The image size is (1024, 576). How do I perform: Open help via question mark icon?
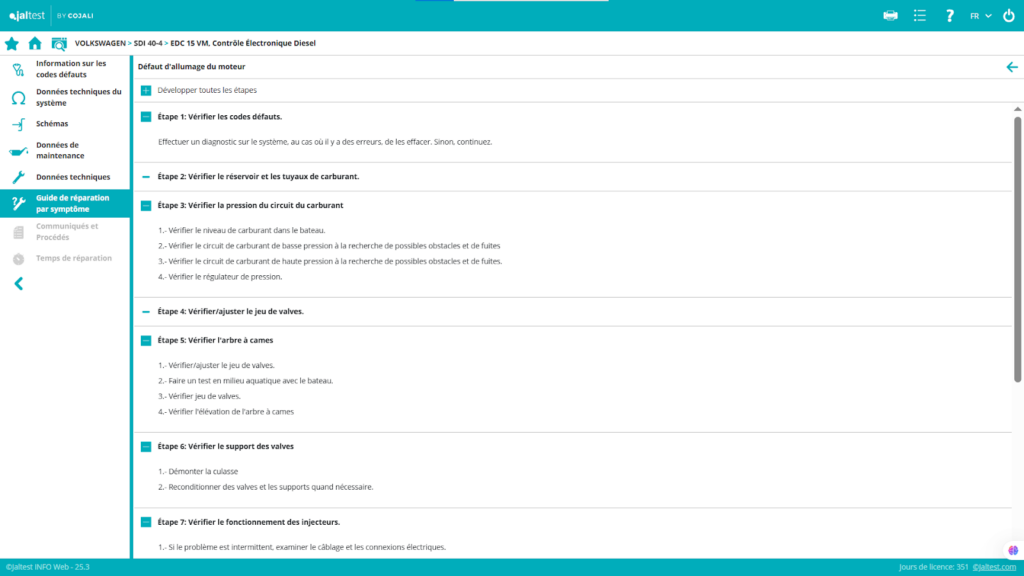[950, 16]
